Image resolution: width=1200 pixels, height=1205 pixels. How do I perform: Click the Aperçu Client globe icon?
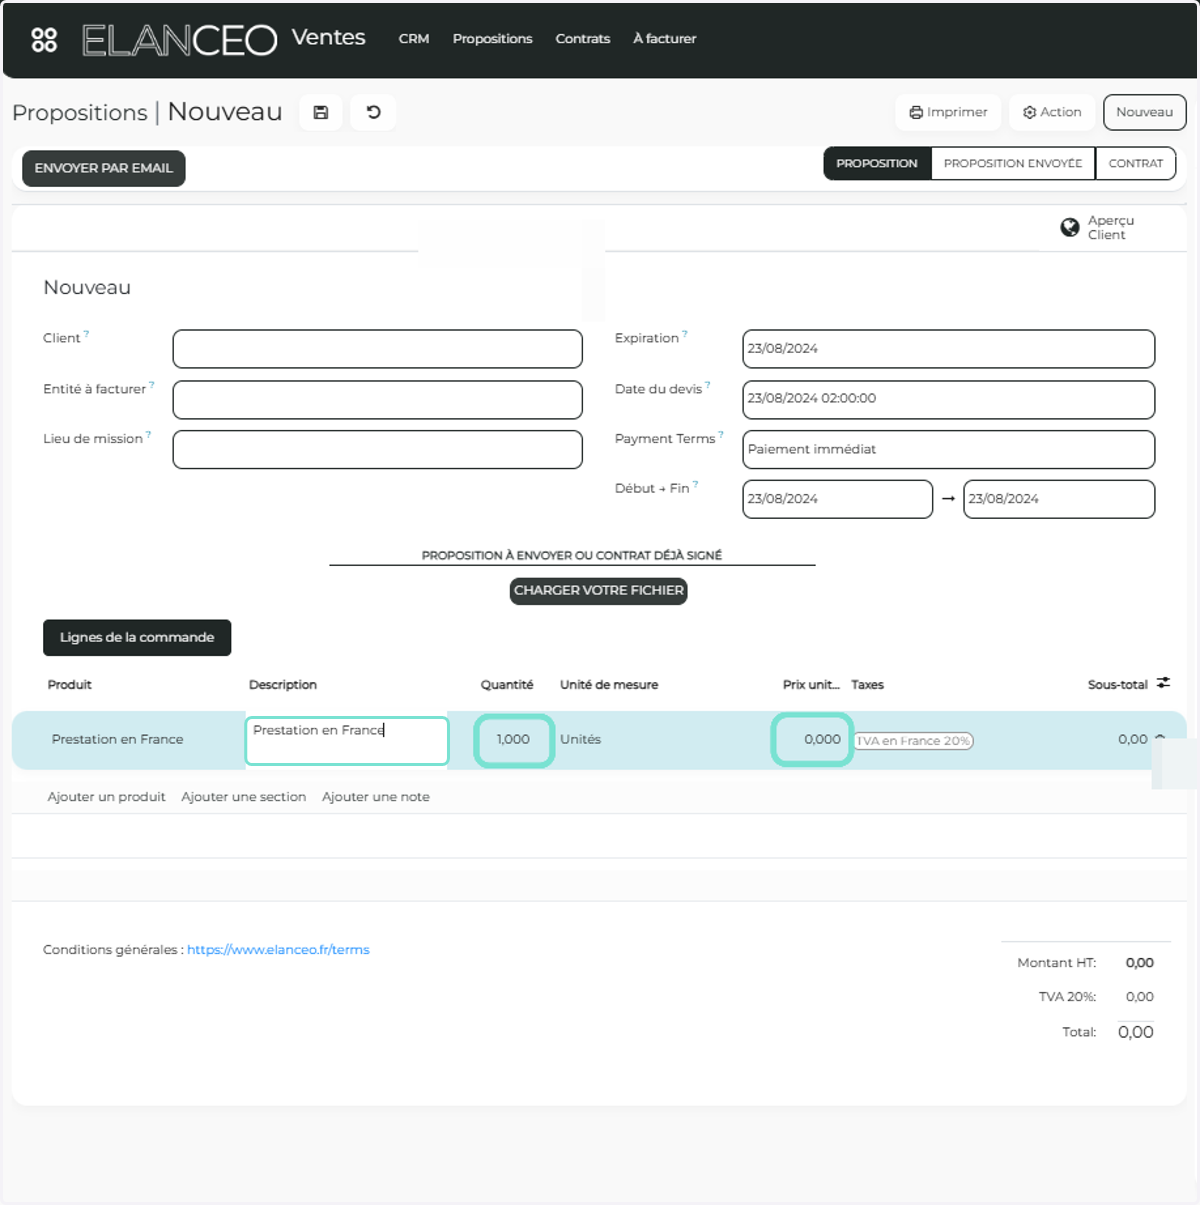coord(1069,228)
